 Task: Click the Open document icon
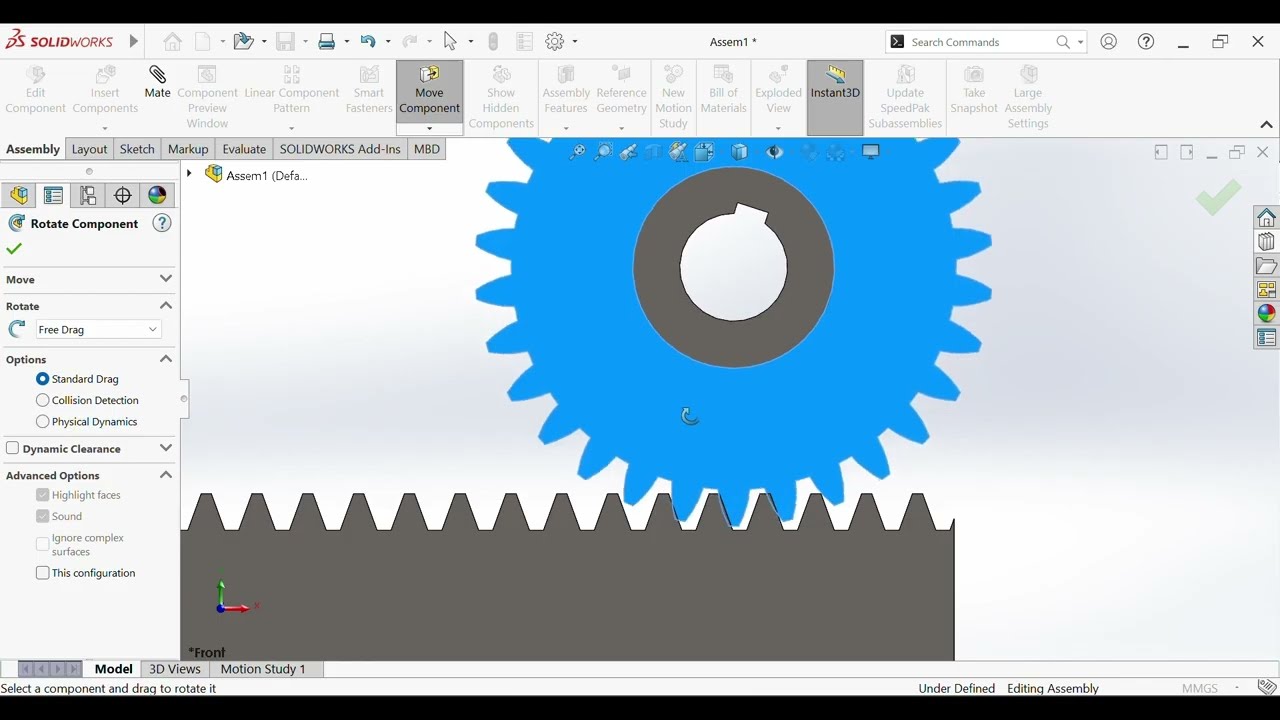[243, 41]
